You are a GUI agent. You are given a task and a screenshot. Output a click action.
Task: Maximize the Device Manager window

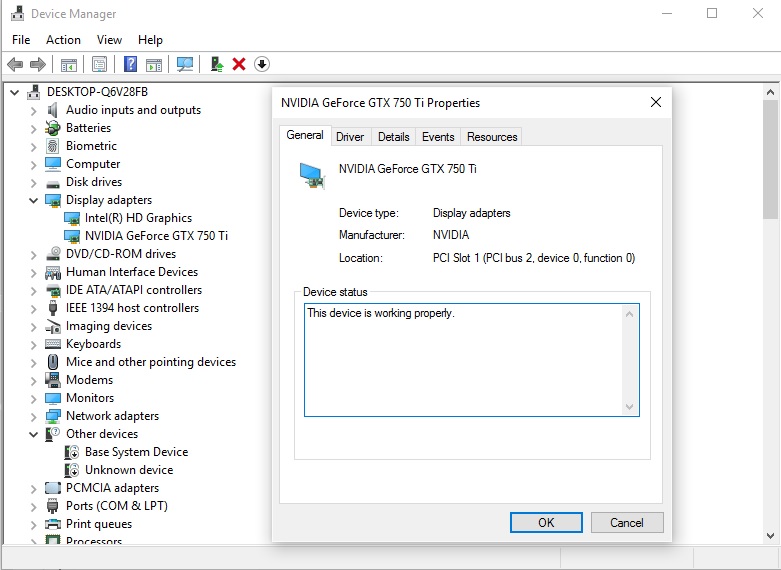click(x=712, y=13)
